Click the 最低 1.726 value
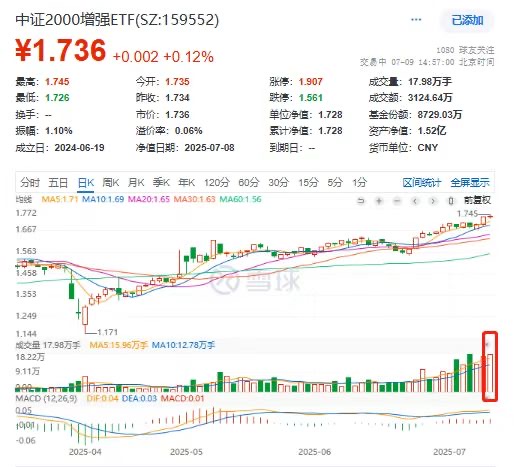The height and width of the screenshot is (467, 514). [57, 98]
